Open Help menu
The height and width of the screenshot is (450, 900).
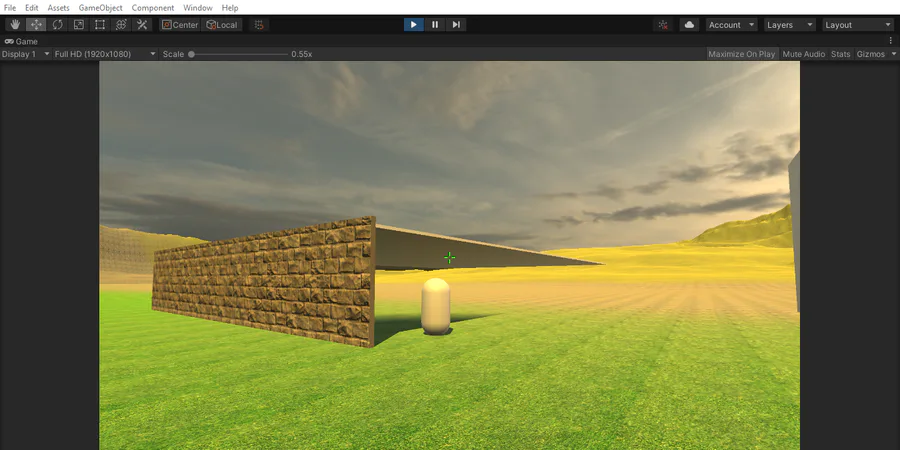click(230, 7)
